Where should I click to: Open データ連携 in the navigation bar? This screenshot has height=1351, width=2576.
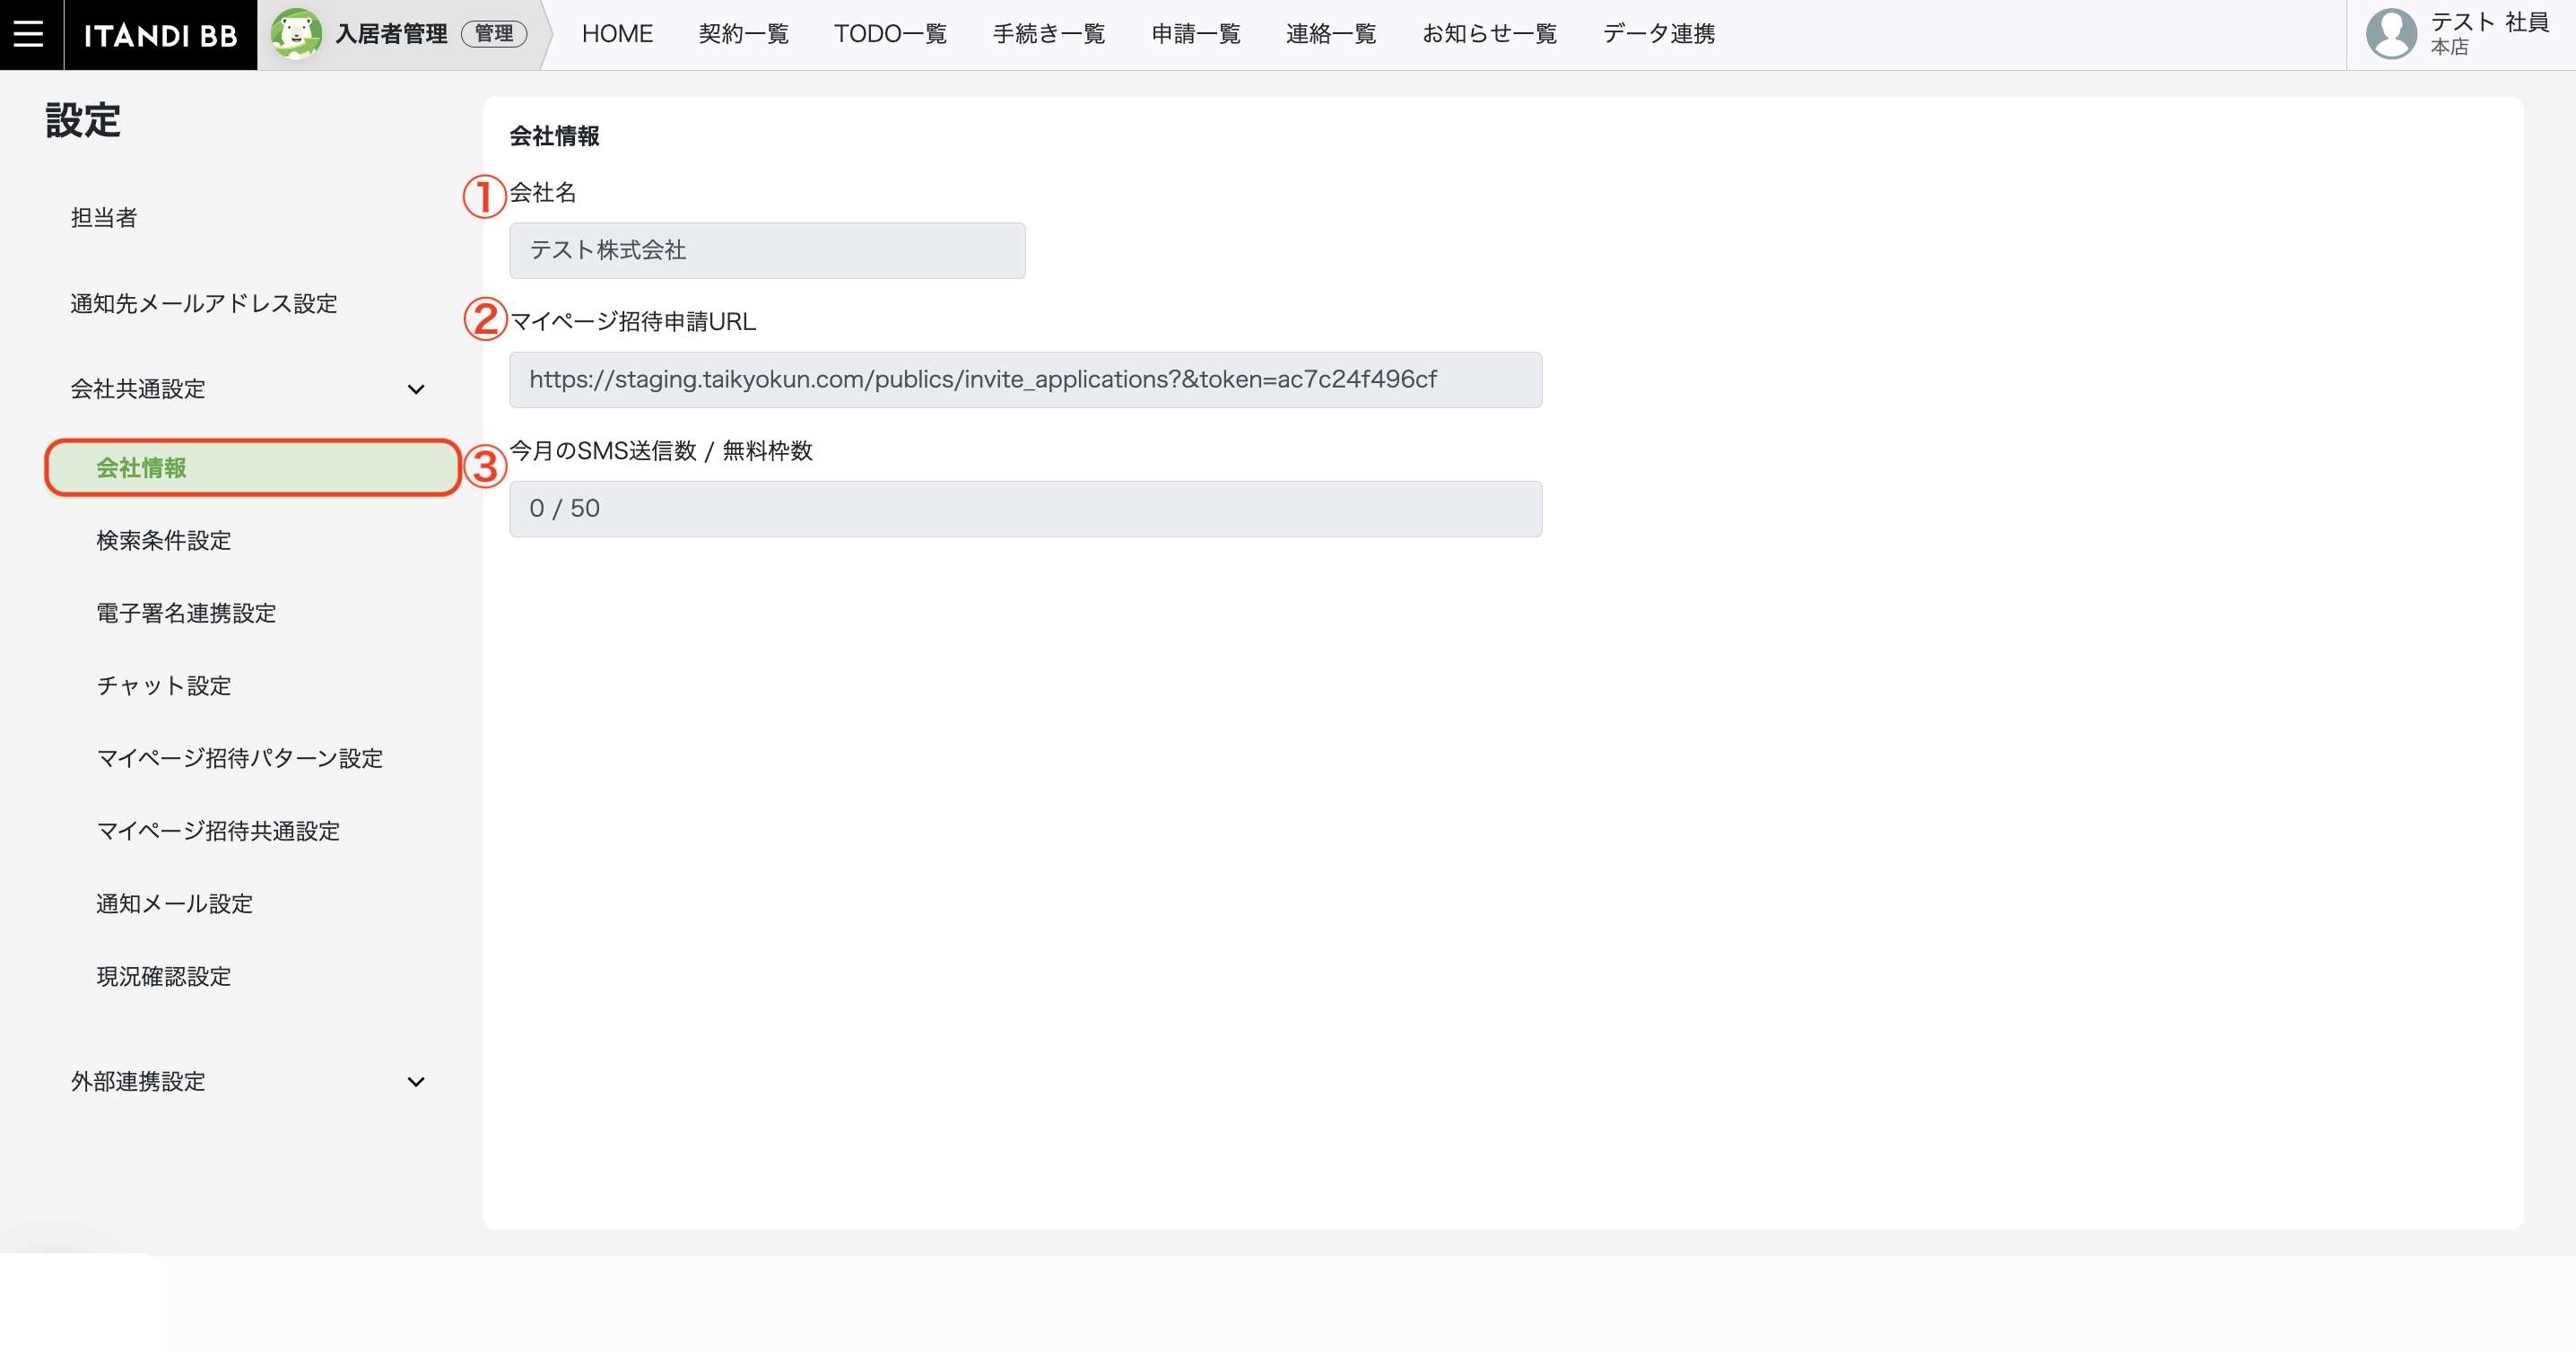click(x=1658, y=34)
